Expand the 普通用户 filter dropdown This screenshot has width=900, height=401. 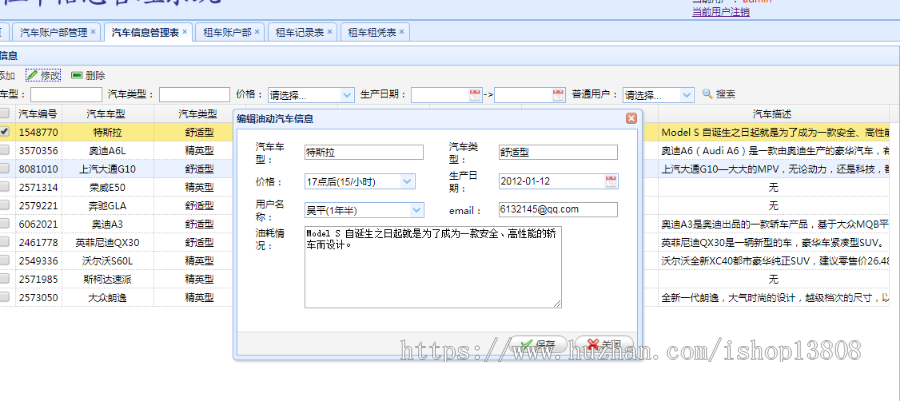tap(687, 95)
